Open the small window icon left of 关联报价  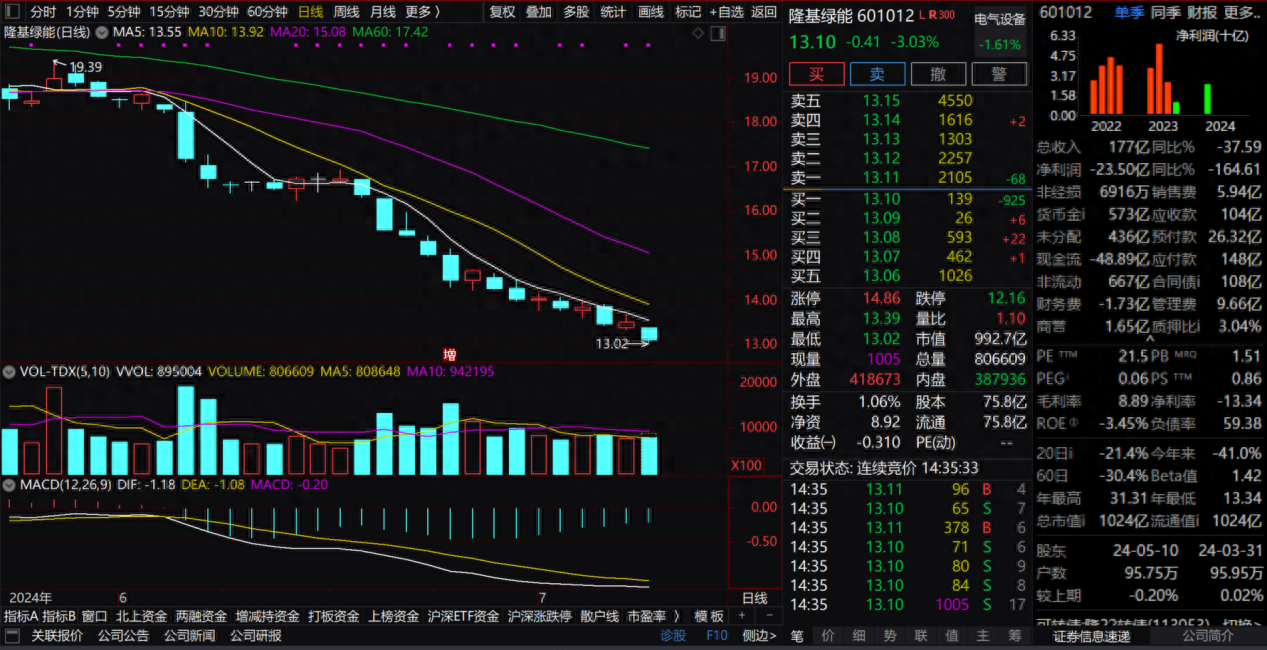point(12,635)
